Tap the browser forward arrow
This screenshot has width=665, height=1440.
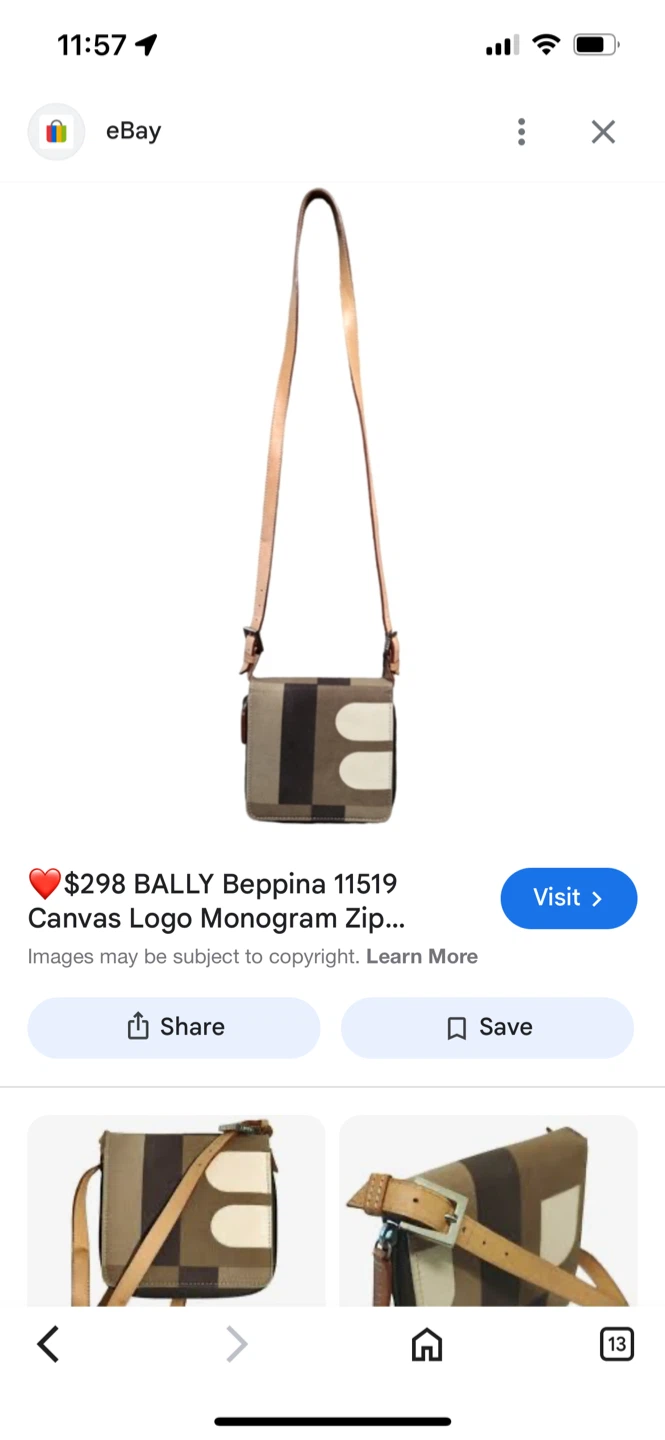tap(236, 1344)
